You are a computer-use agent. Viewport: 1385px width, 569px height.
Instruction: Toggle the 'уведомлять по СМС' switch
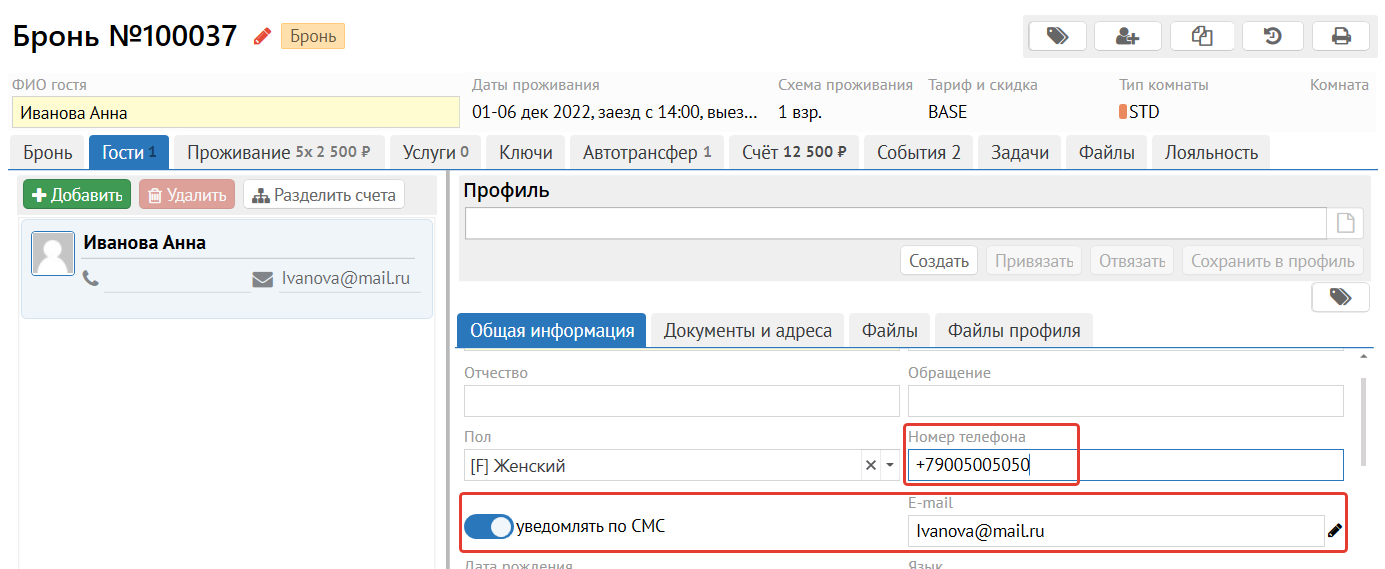click(x=489, y=526)
